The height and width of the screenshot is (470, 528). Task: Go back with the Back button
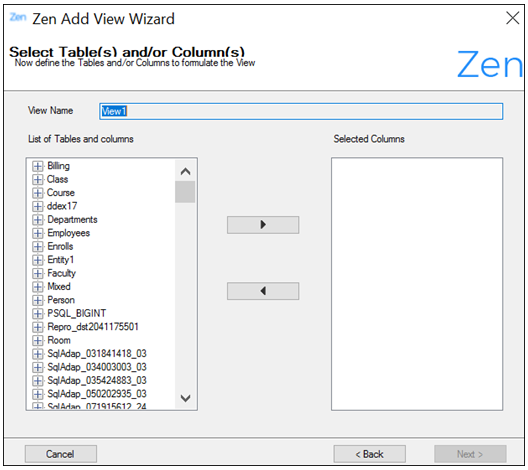pyautogui.click(x=369, y=454)
